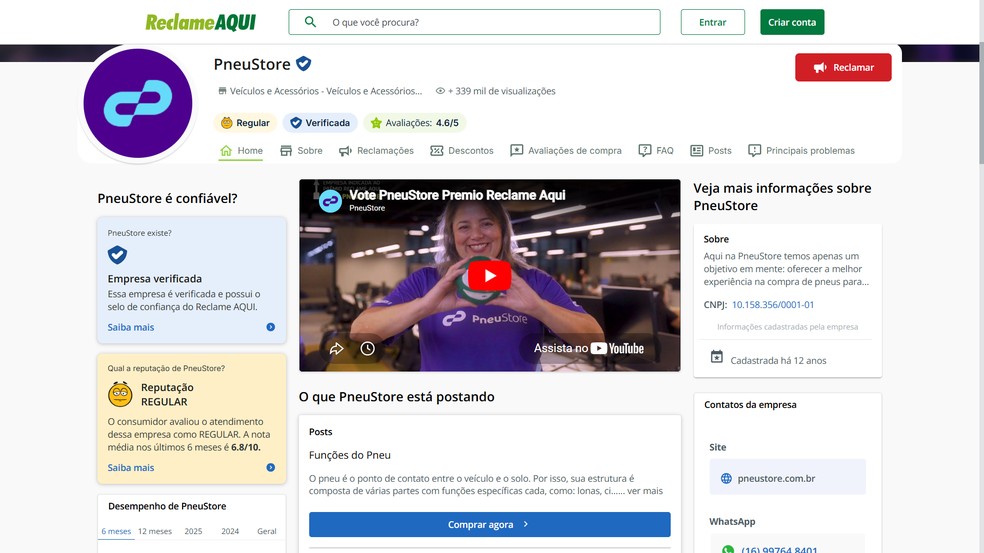Click 'ver mais' in post text
The image size is (984, 553).
[x=644, y=491]
